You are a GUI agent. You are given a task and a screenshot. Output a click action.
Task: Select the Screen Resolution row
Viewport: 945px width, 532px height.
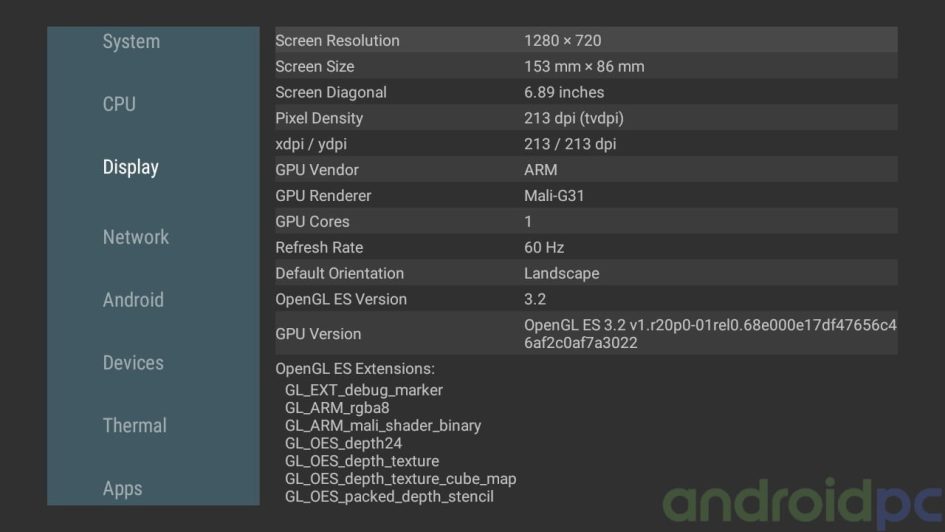(586, 40)
